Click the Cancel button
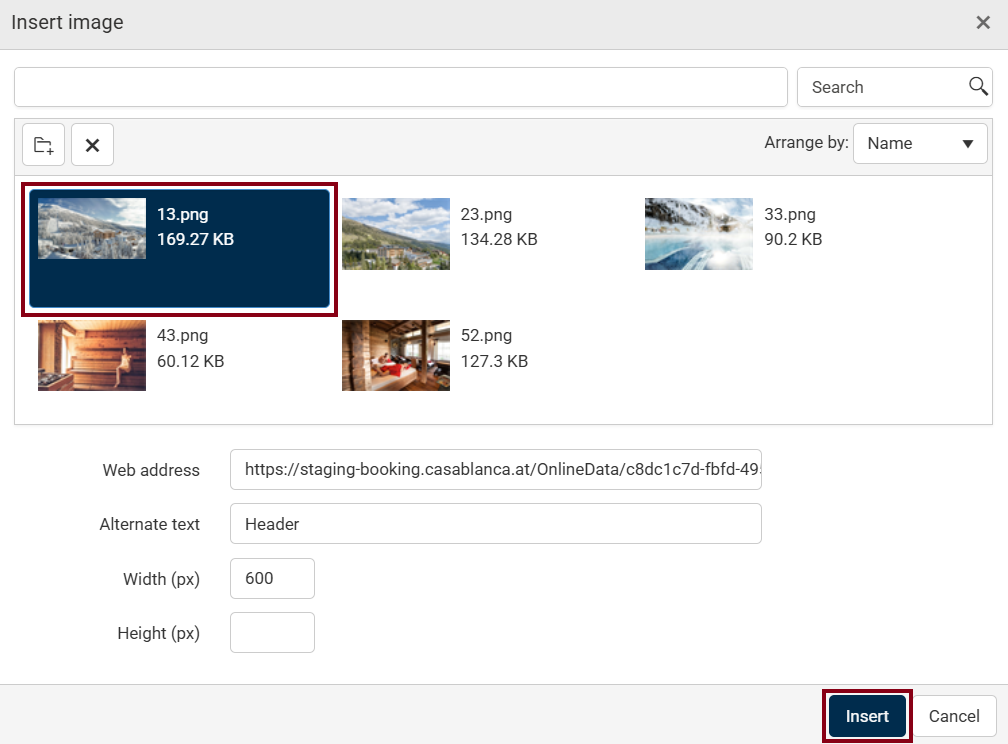This screenshot has height=744, width=1008. pos(954,716)
